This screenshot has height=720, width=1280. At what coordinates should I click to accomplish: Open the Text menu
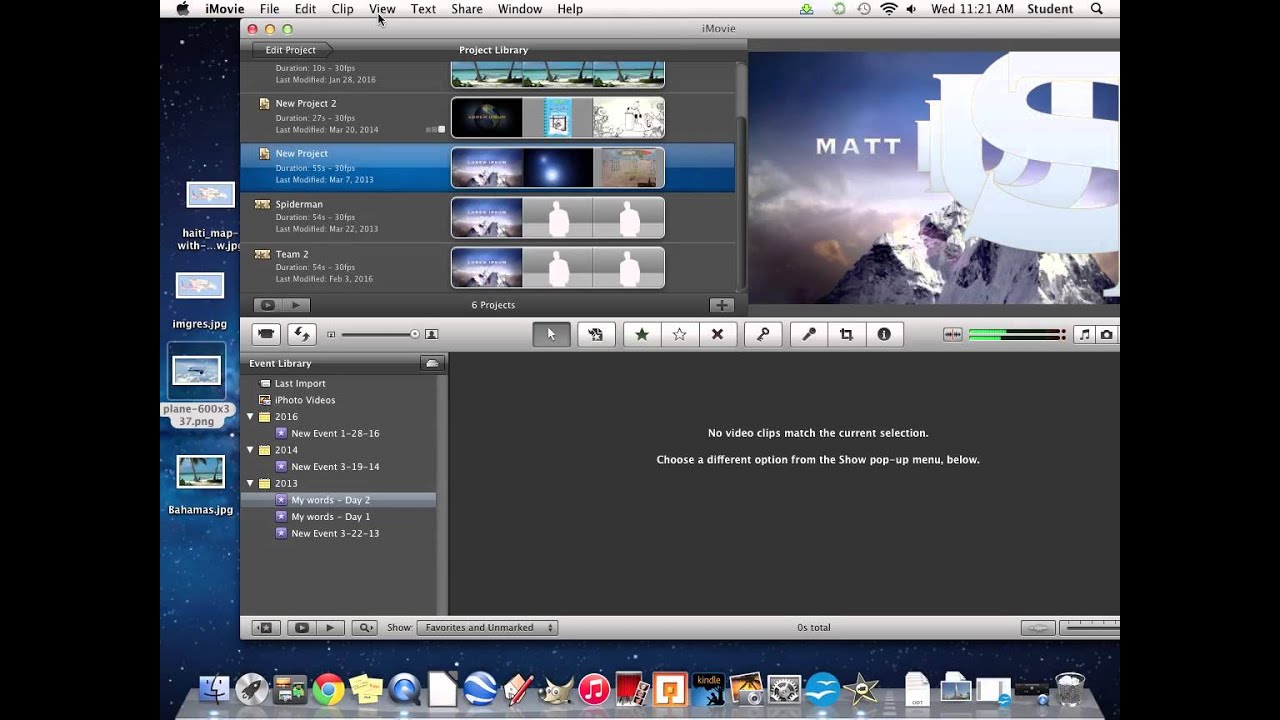[x=423, y=9]
